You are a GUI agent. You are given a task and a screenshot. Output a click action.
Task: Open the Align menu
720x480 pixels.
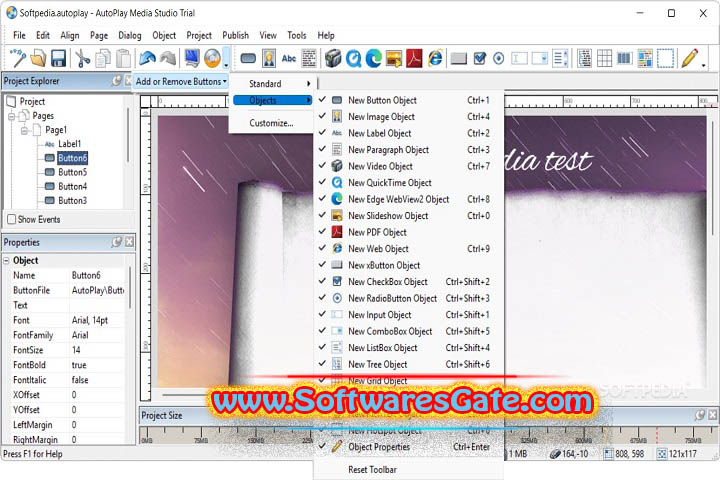pyautogui.click(x=70, y=35)
